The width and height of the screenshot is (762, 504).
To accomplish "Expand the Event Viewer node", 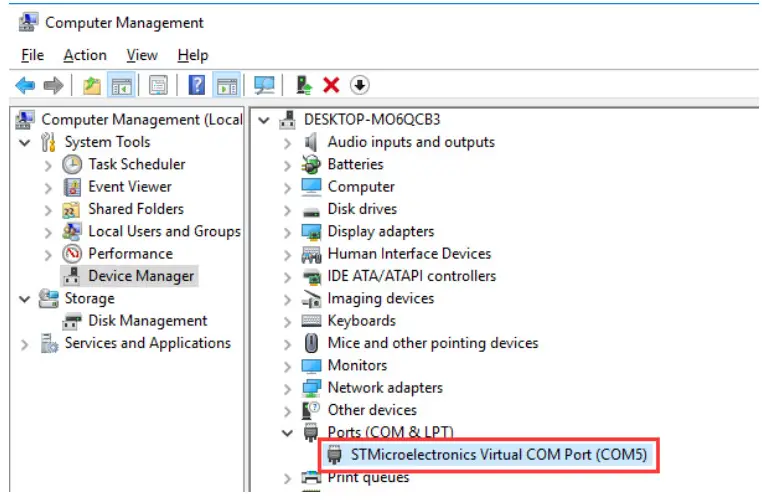I will point(48,188).
